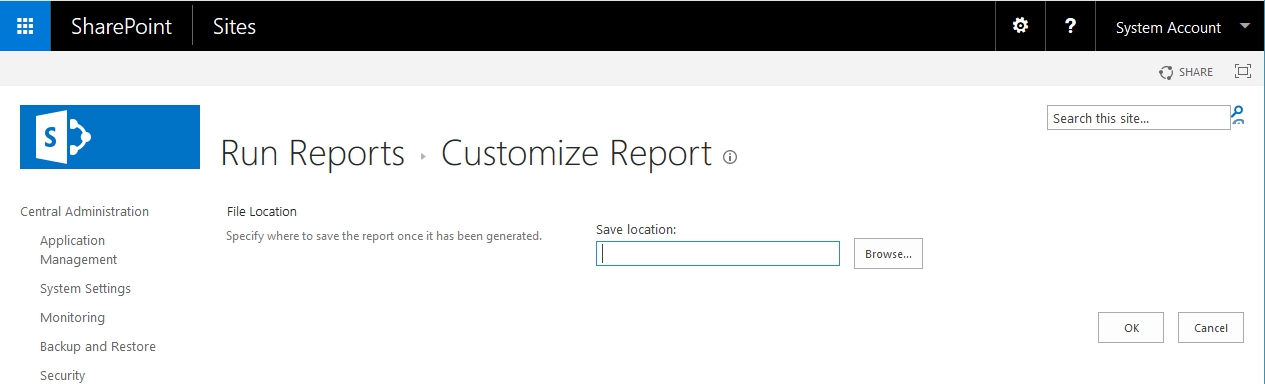Click the search magnifier icon

1238,117
